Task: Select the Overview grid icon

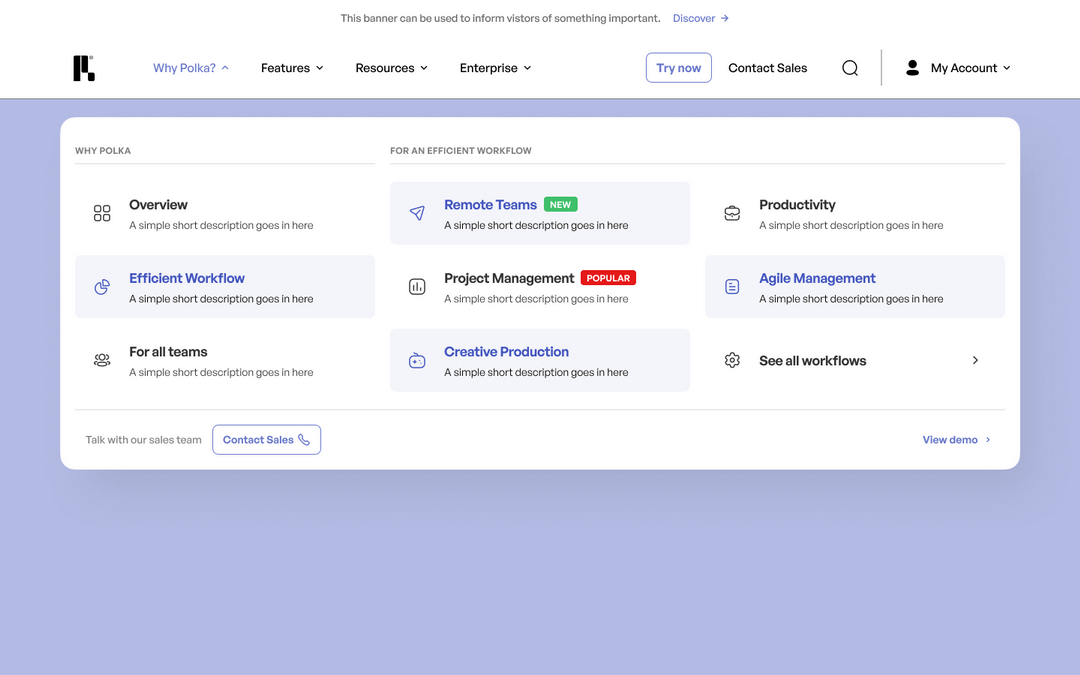Action: [x=101, y=213]
